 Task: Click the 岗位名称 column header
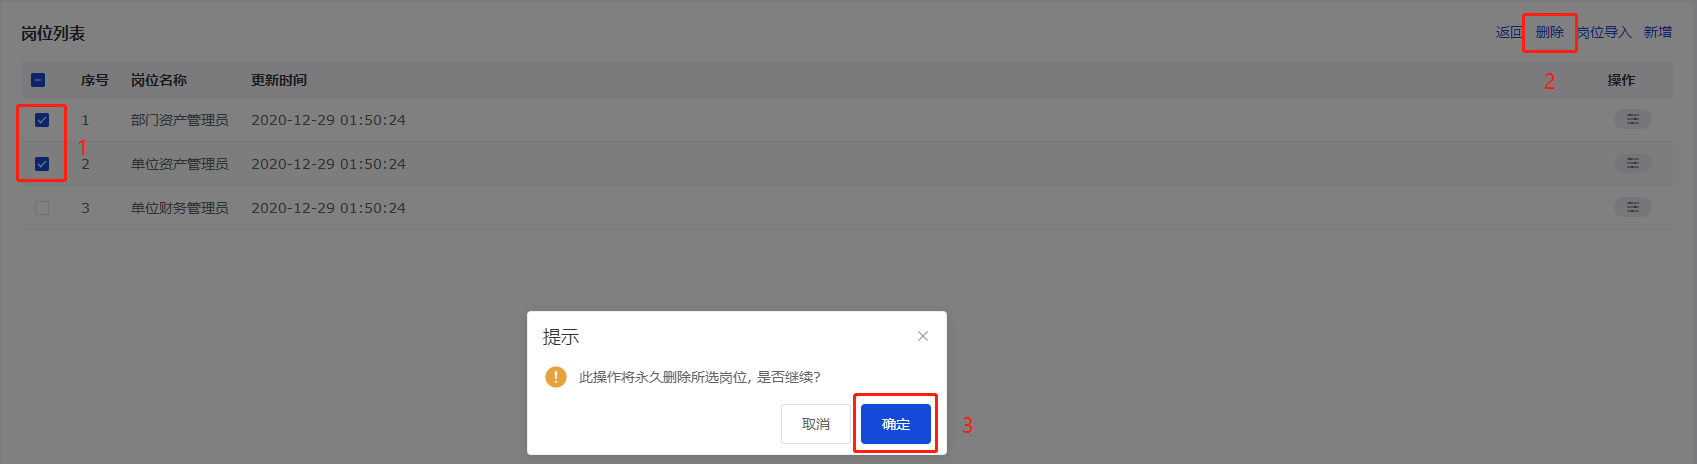pos(159,80)
